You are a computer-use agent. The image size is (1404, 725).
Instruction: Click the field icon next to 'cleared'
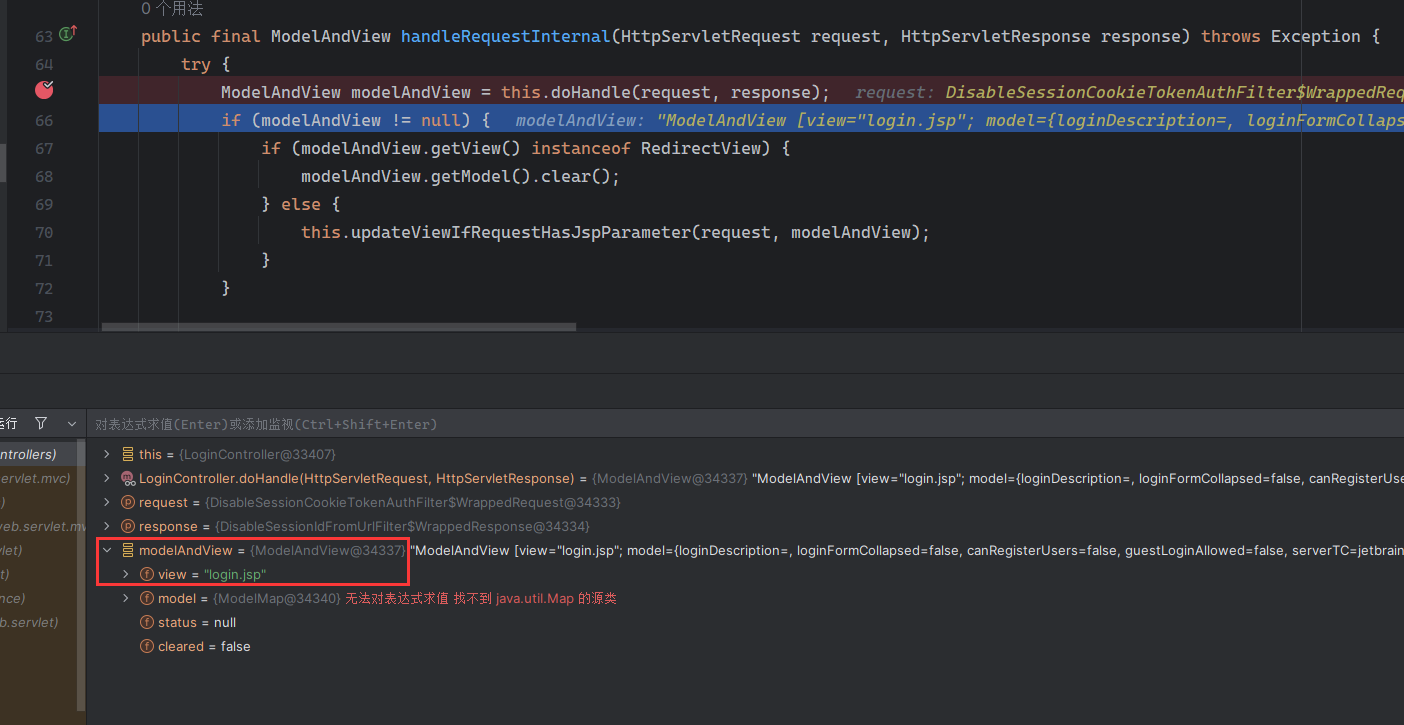[147, 646]
